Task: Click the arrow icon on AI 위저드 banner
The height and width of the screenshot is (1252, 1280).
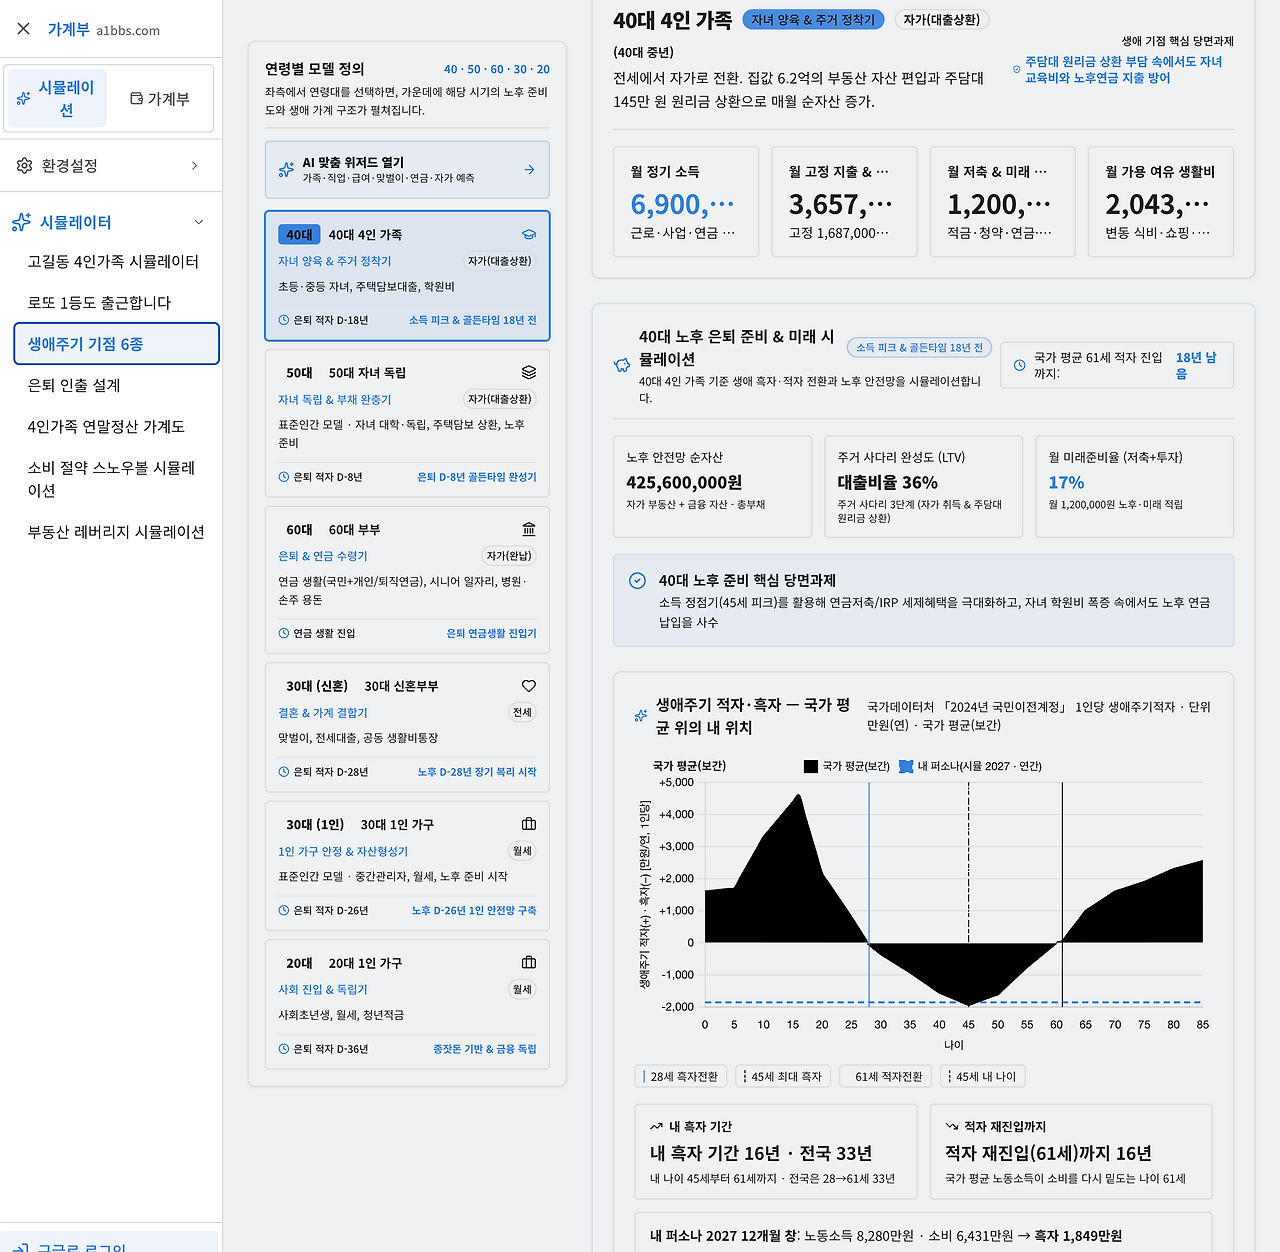Action: [529, 170]
